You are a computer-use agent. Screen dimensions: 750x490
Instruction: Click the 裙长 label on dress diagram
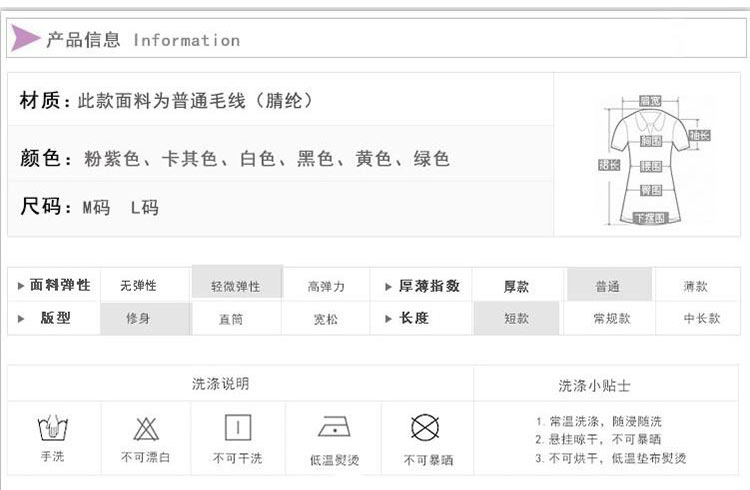[609, 165]
